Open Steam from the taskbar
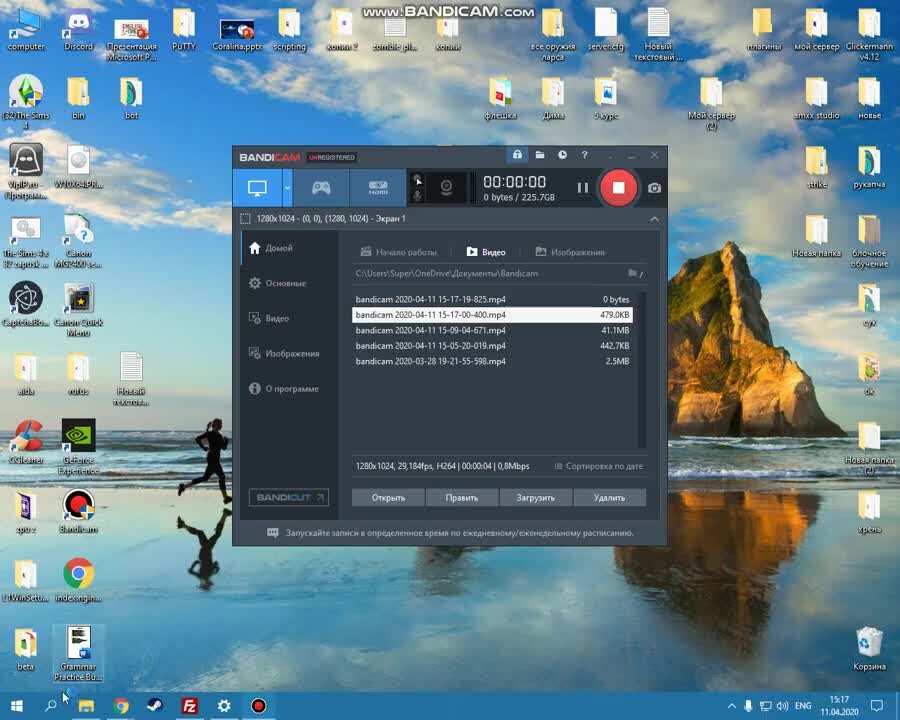Image resolution: width=900 pixels, height=720 pixels. point(155,706)
